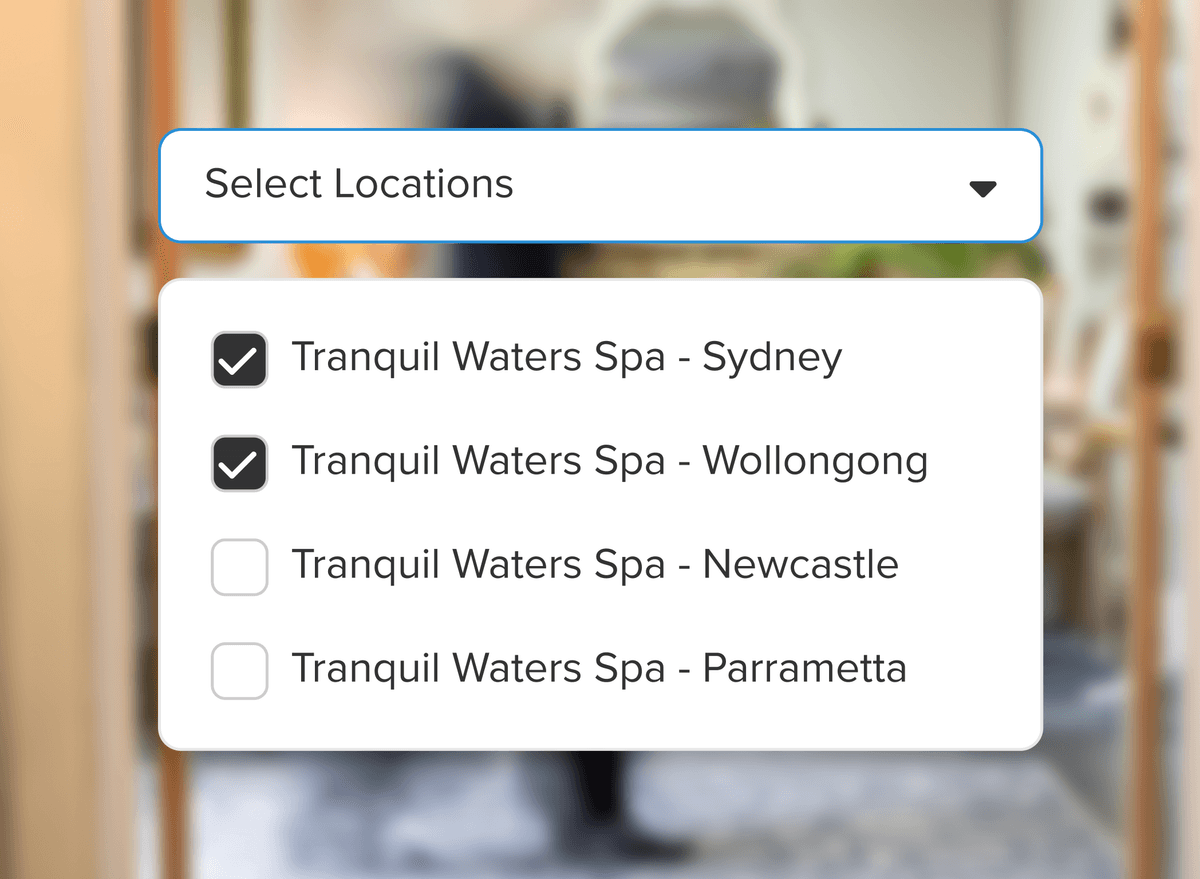This screenshot has width=1200, height=879.
Task: Click the blurred background below the options panel
Action: pyautogui.click(x=600, y=815)
